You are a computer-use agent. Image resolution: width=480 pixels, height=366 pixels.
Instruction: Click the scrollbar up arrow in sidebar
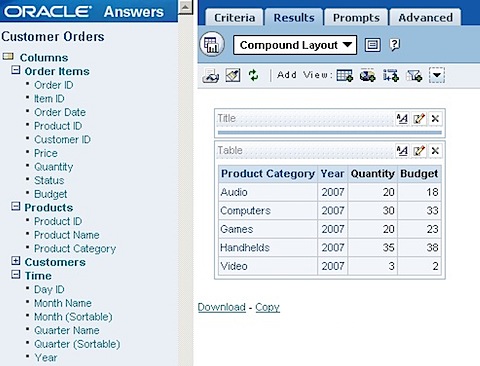click(x=185, y=7)
